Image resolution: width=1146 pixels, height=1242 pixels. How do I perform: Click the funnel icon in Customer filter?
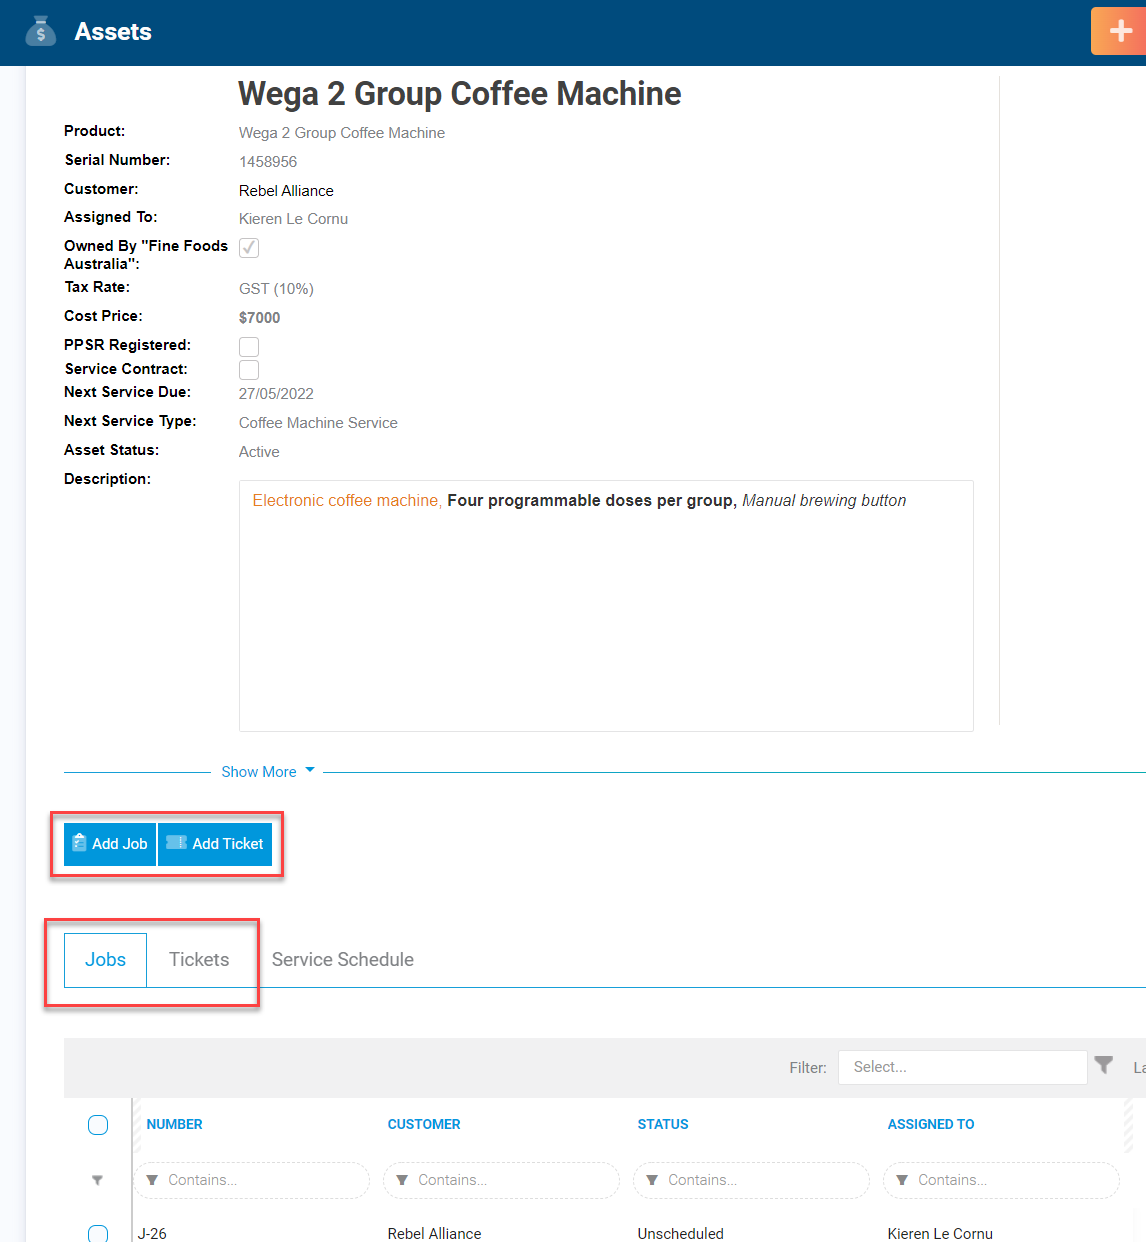click(402, 1180)
